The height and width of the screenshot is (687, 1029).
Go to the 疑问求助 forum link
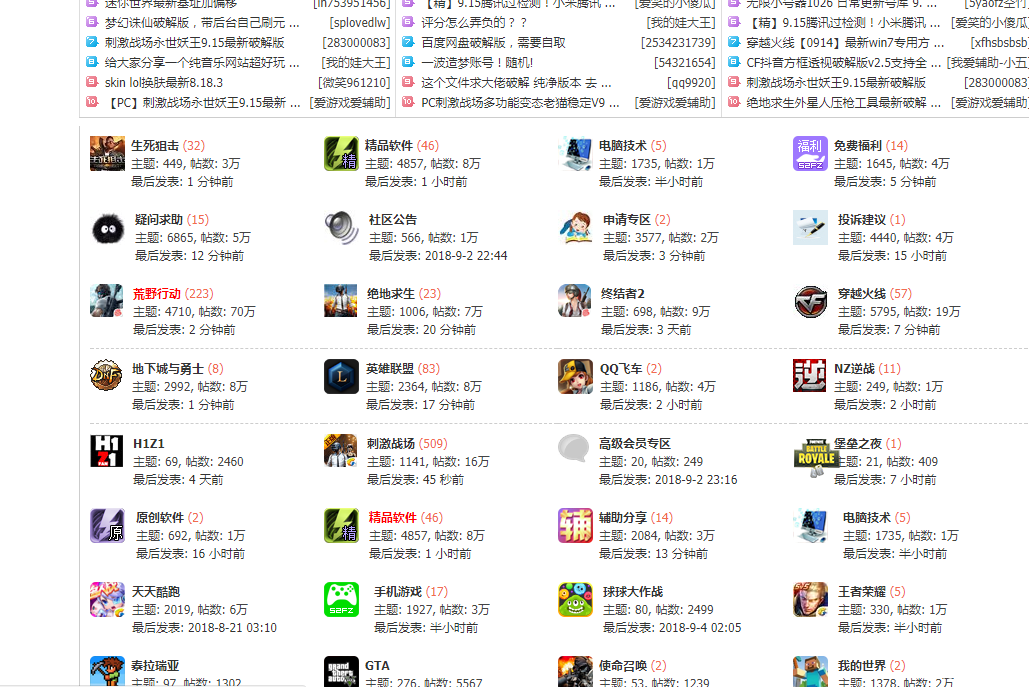coord(159,220)
